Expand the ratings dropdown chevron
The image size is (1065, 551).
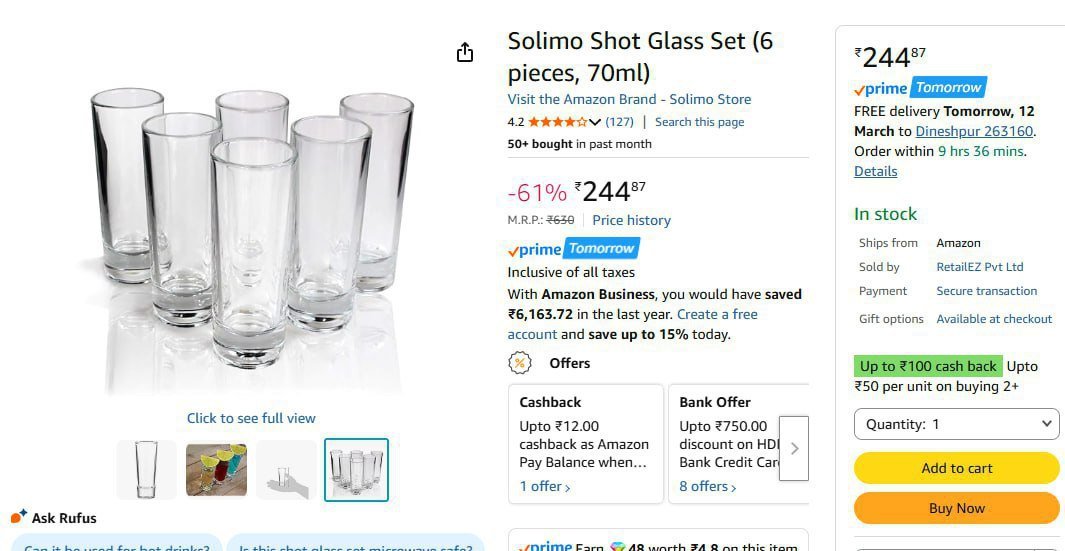click(x=595, y=122)
